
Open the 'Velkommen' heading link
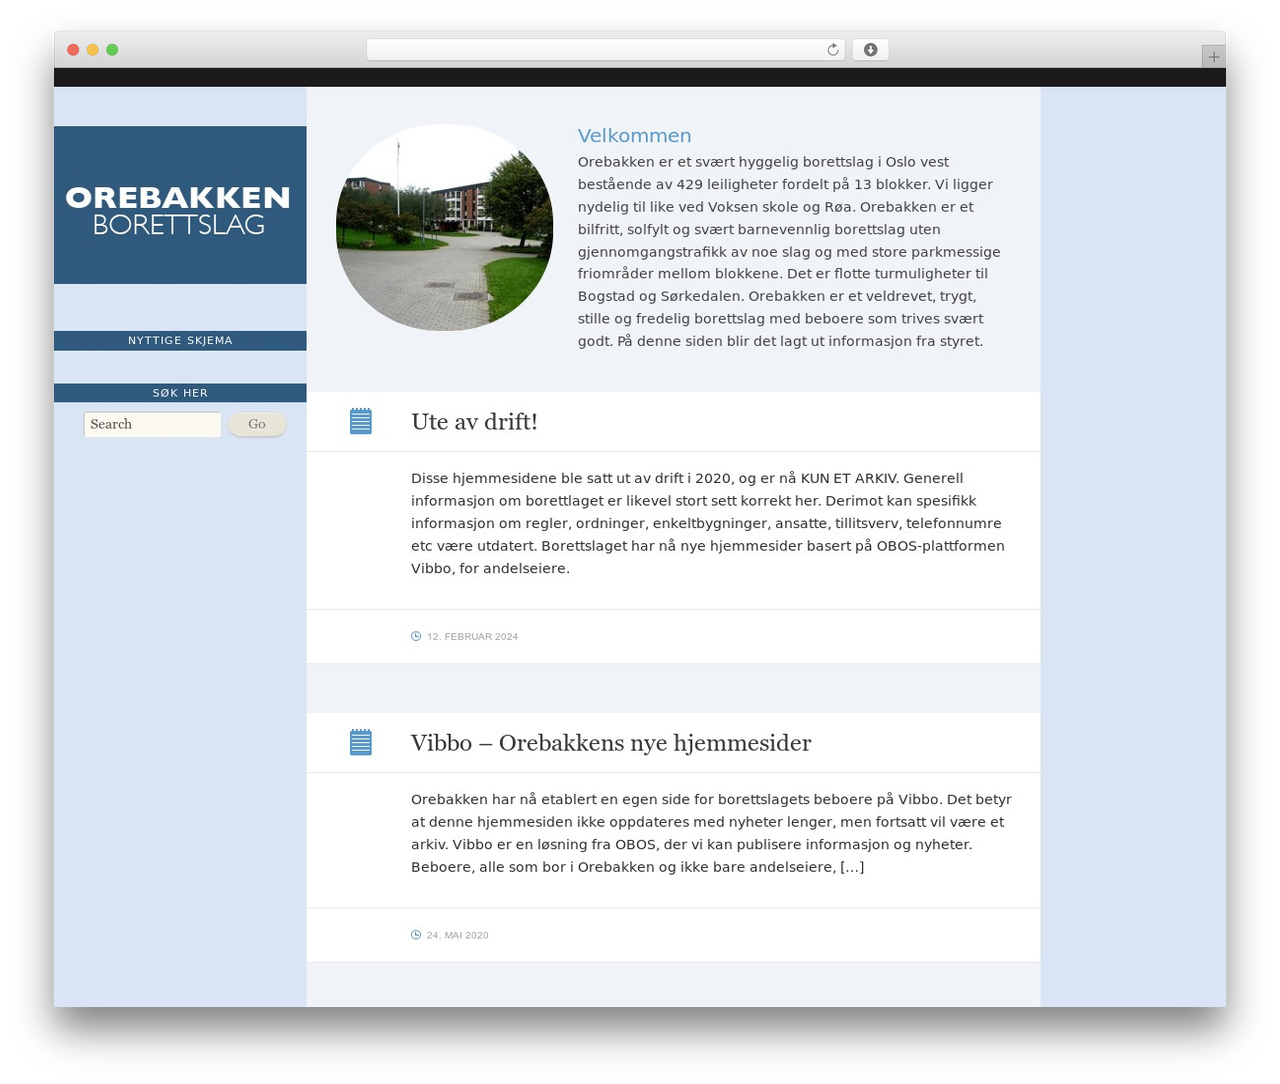[634, 136]
